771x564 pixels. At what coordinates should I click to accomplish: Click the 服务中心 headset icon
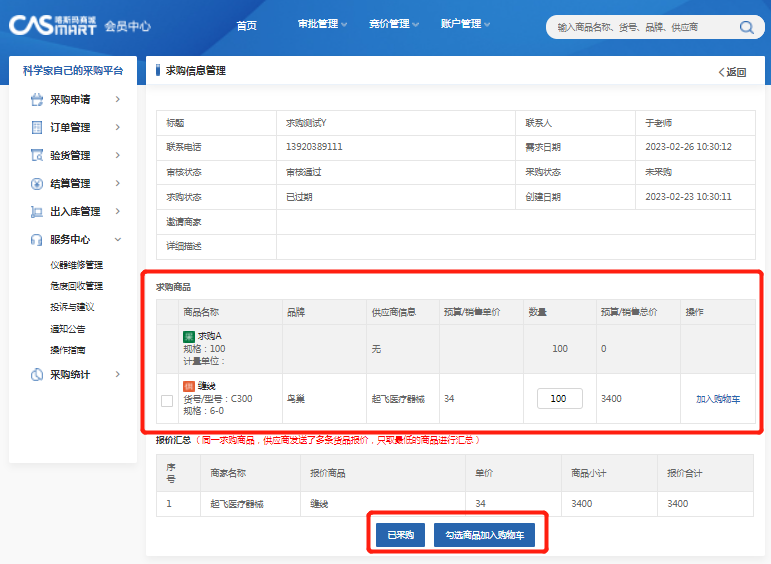point(36,240)
